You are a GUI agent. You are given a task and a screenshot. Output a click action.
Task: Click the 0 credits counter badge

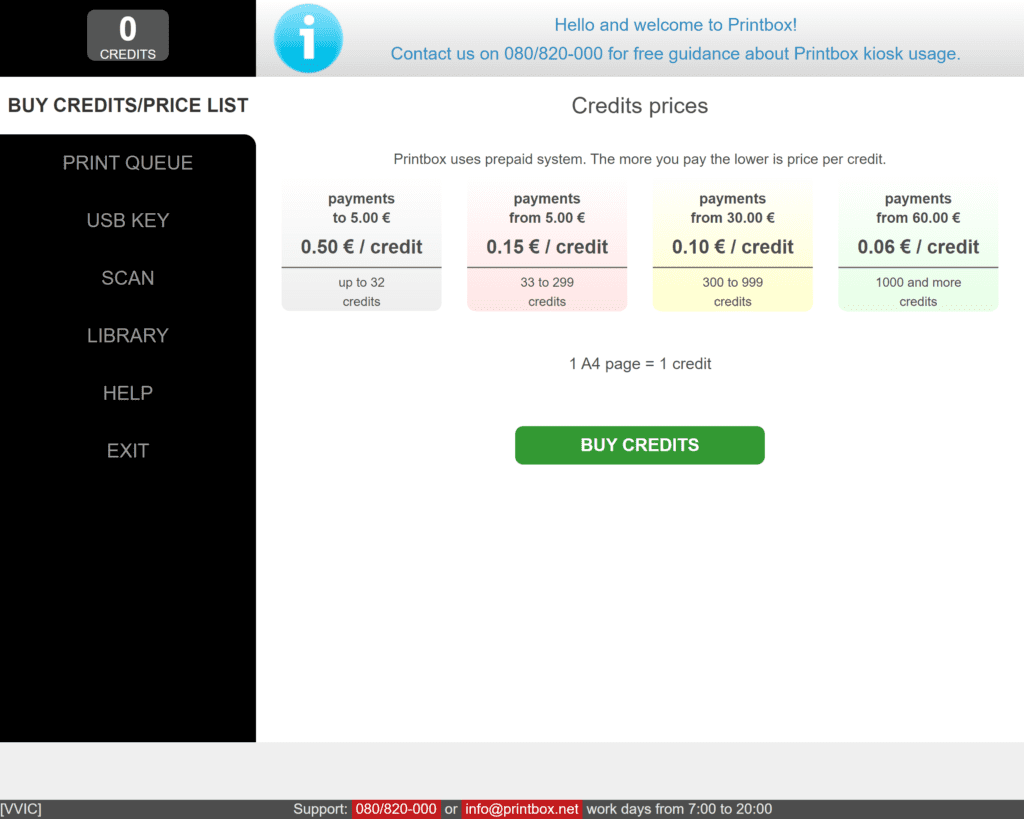(128, 36)
